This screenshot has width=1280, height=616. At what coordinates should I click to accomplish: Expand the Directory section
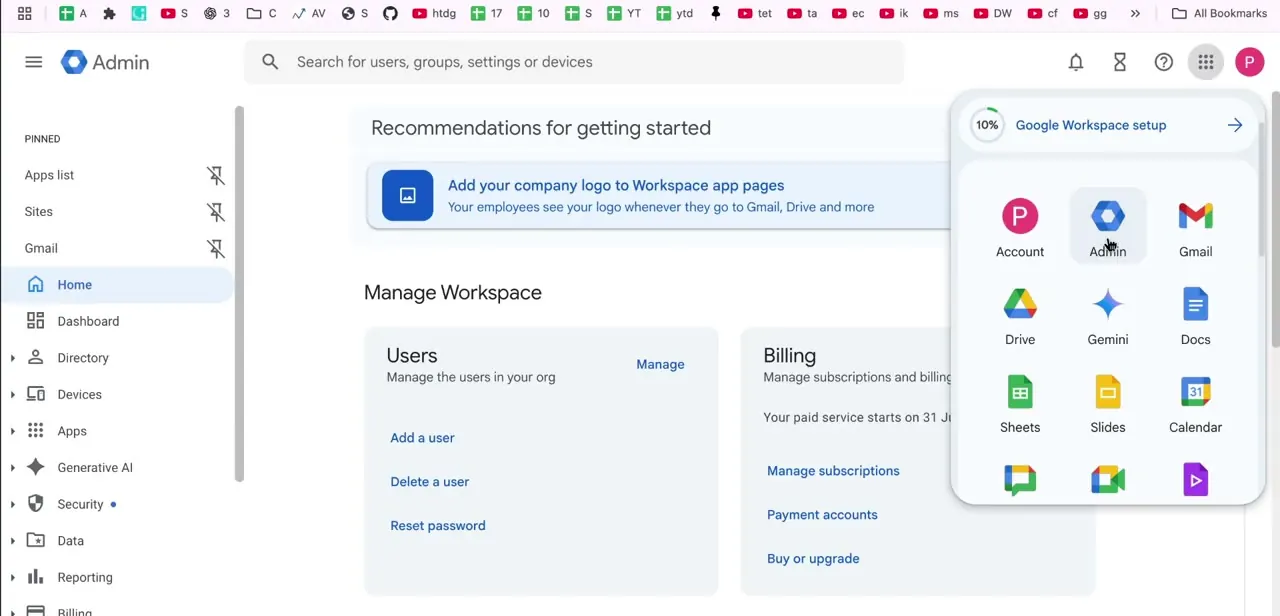[x=13, y=358]
